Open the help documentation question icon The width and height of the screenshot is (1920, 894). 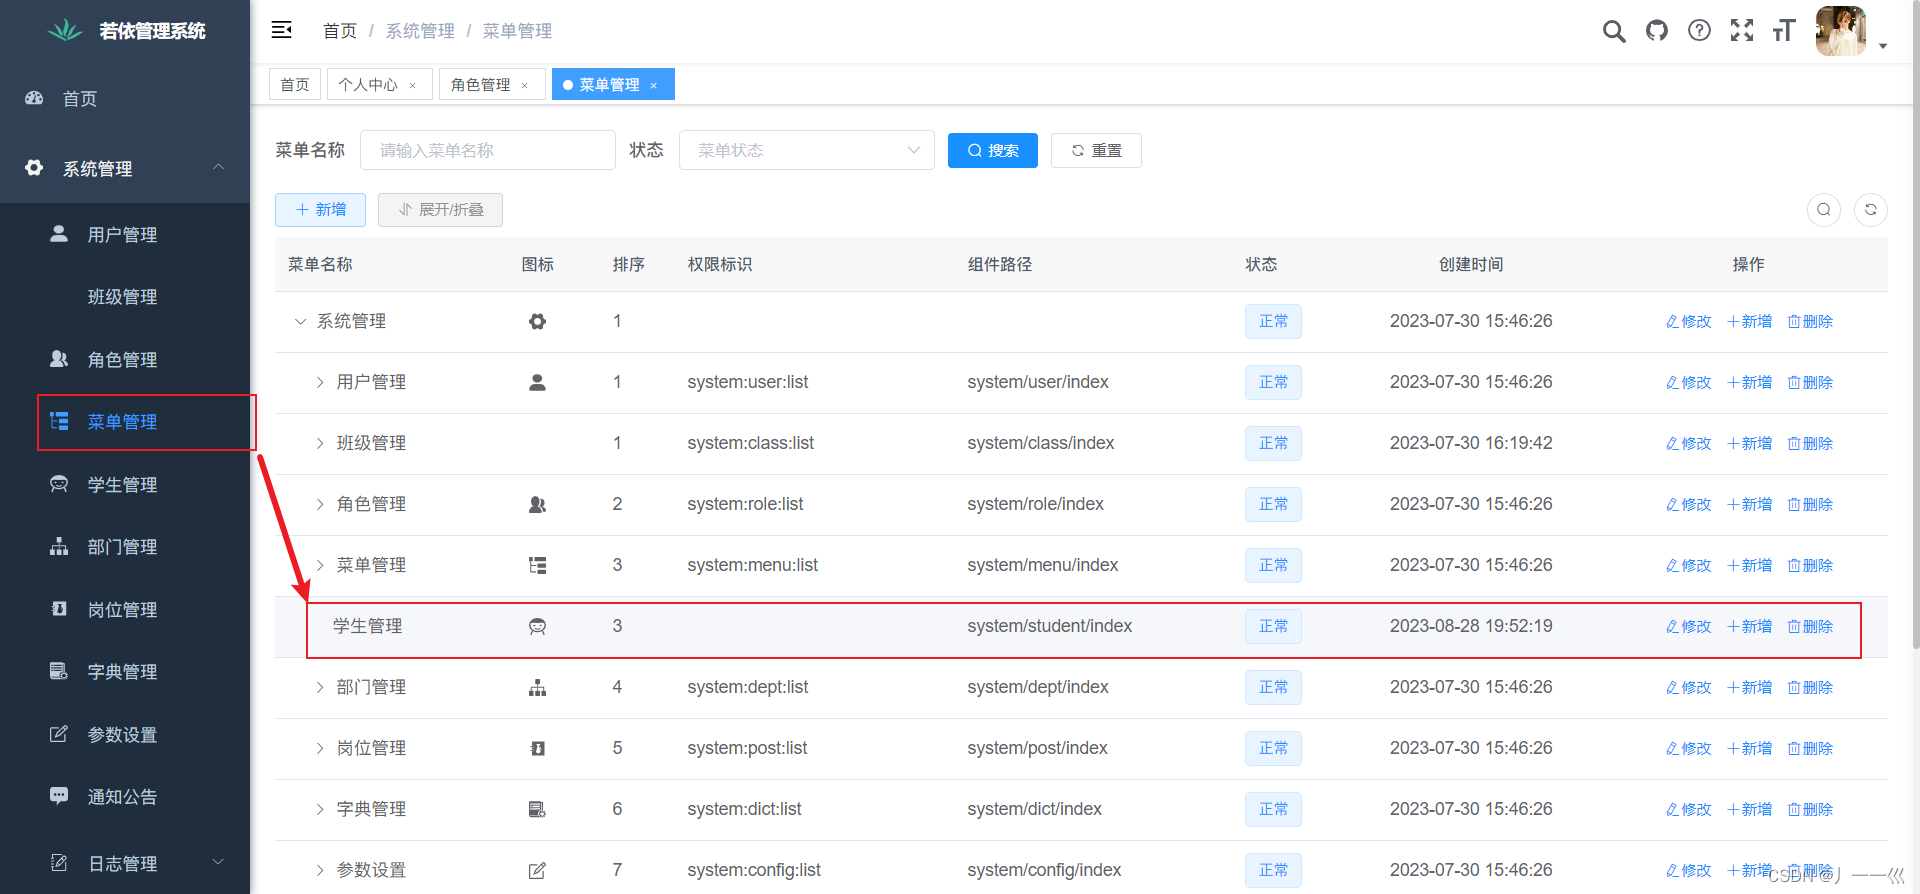1699,31
